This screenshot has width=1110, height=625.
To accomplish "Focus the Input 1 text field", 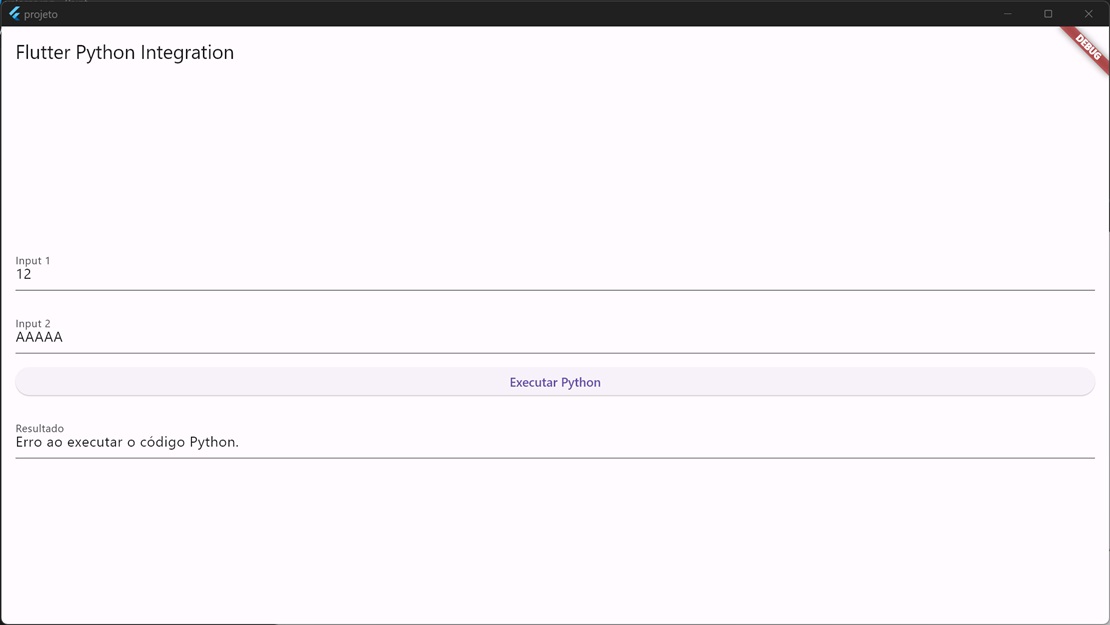I will 555,273.
